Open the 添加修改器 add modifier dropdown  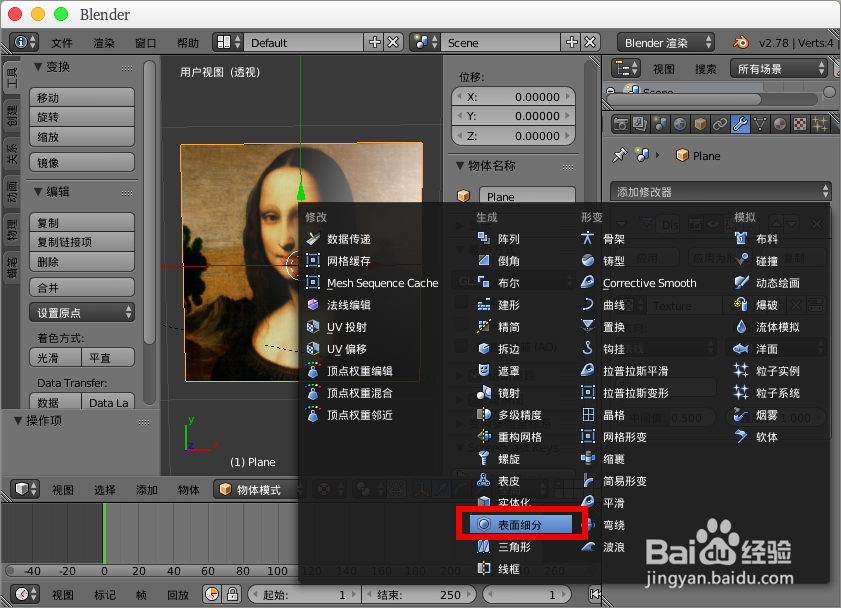coord(720,191)
